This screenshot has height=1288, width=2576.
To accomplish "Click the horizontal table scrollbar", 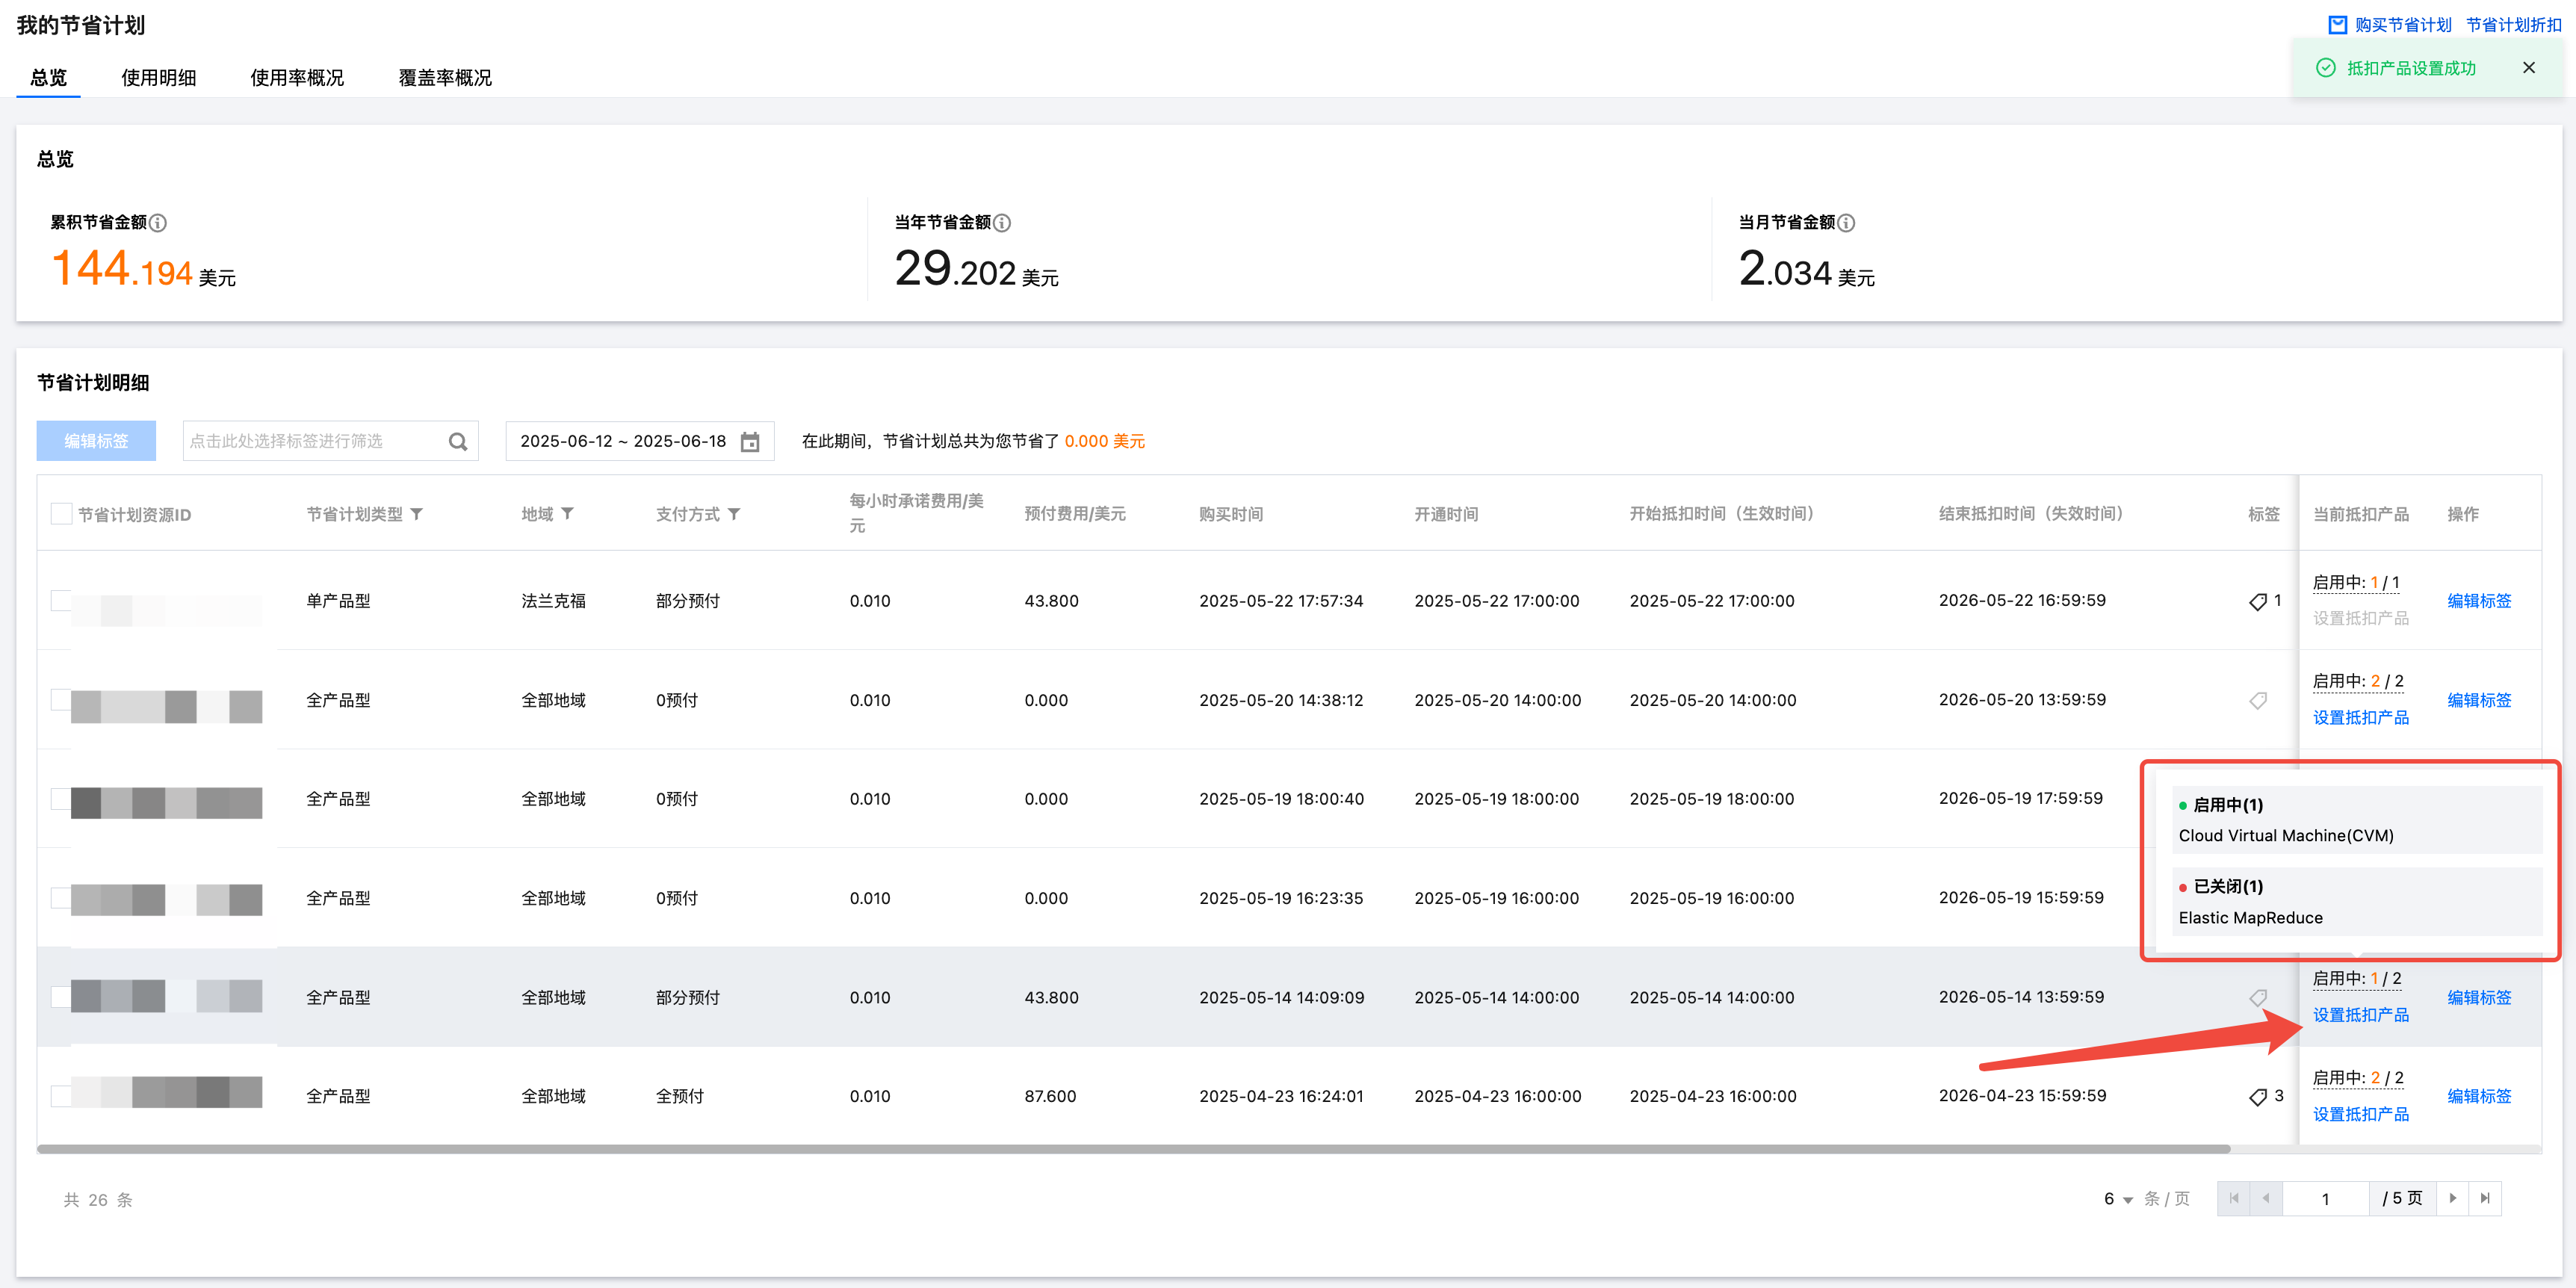I will coord(1132,1149).
